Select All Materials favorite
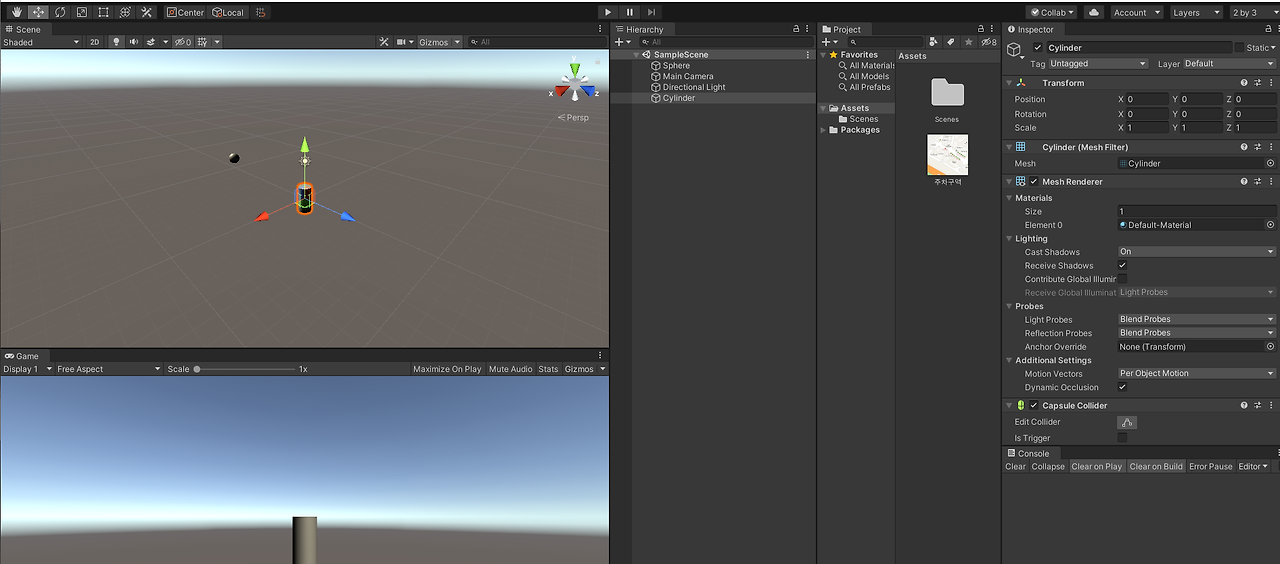This screenshot has width=1280, height=564. pyautogui.click(x=870, y=65)
